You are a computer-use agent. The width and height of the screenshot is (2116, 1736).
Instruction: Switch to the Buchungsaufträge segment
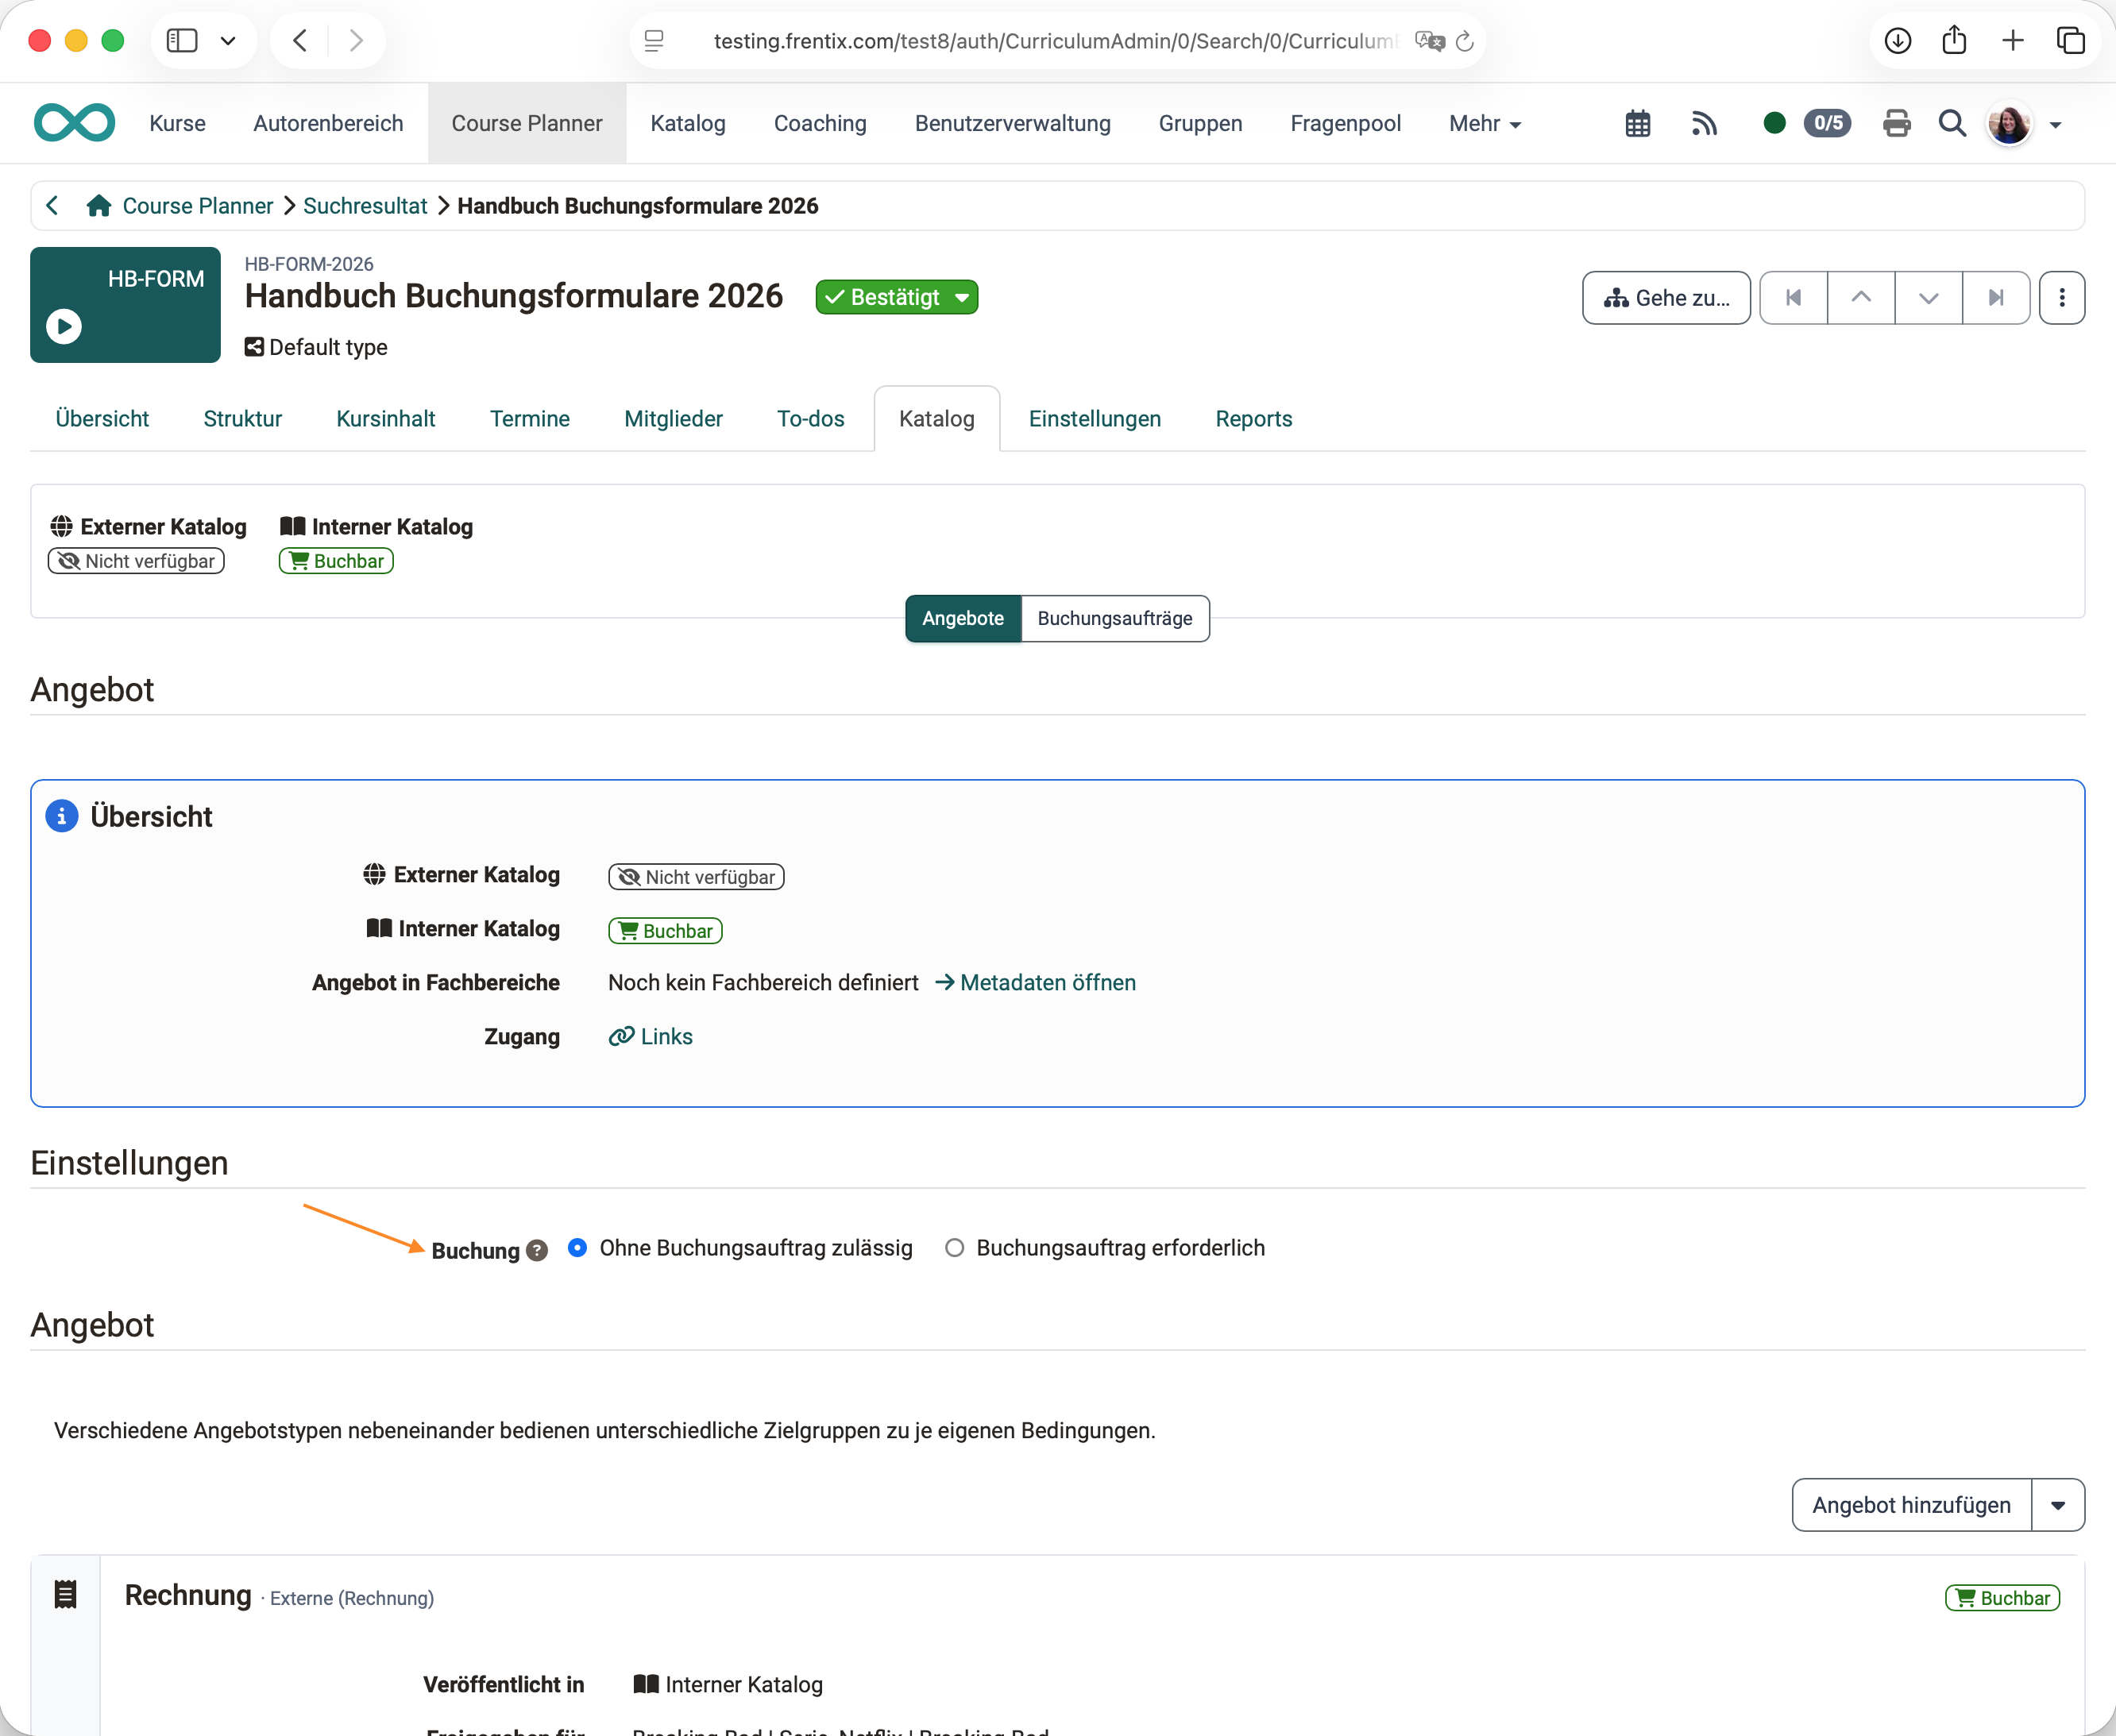click(x=1115, y=619)
